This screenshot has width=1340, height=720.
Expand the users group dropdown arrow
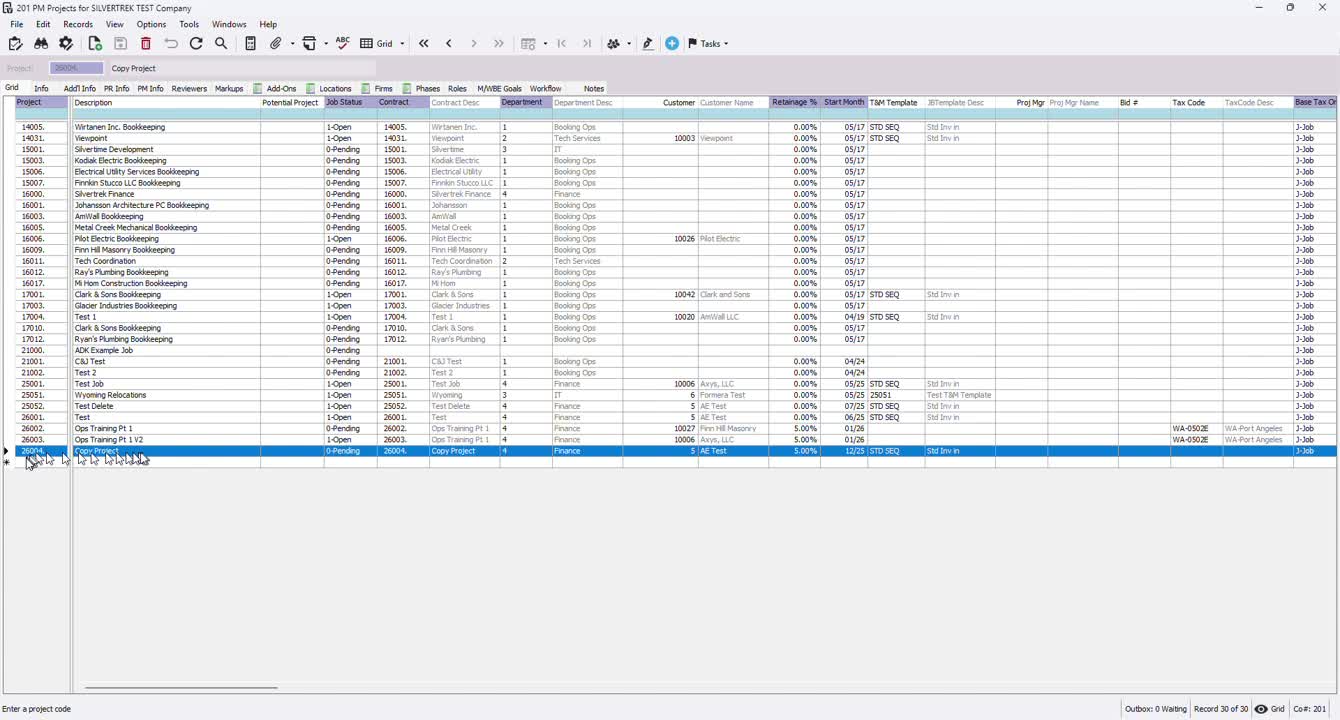[630, 44]
